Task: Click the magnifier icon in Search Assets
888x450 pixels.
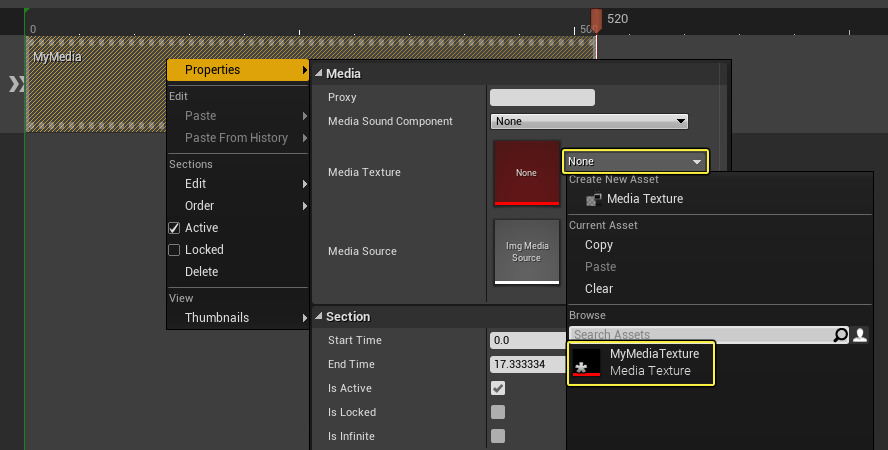Action: 841,335
